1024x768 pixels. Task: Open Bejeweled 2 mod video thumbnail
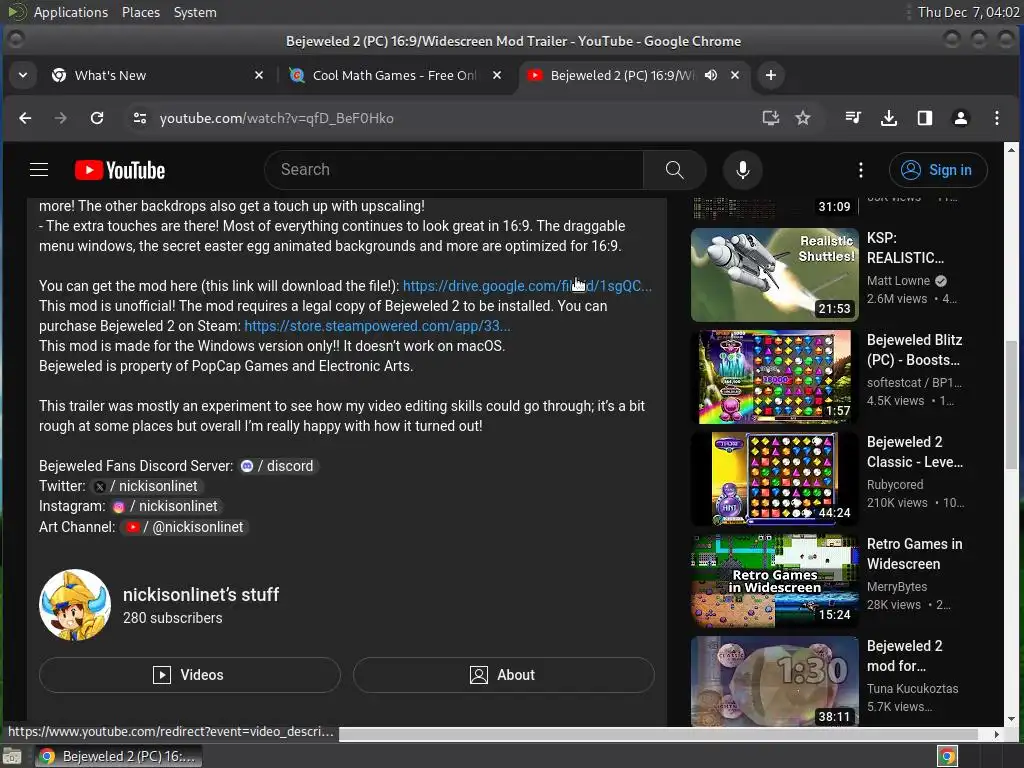pos(775,680)
